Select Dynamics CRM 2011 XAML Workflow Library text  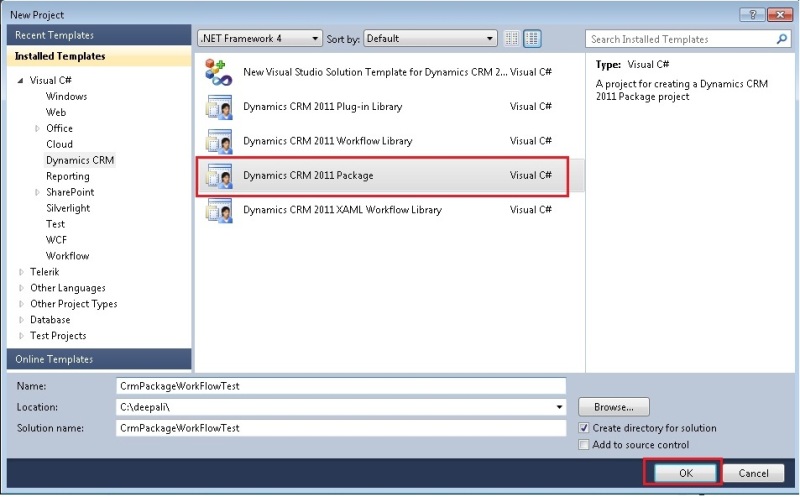click(342, 210)
